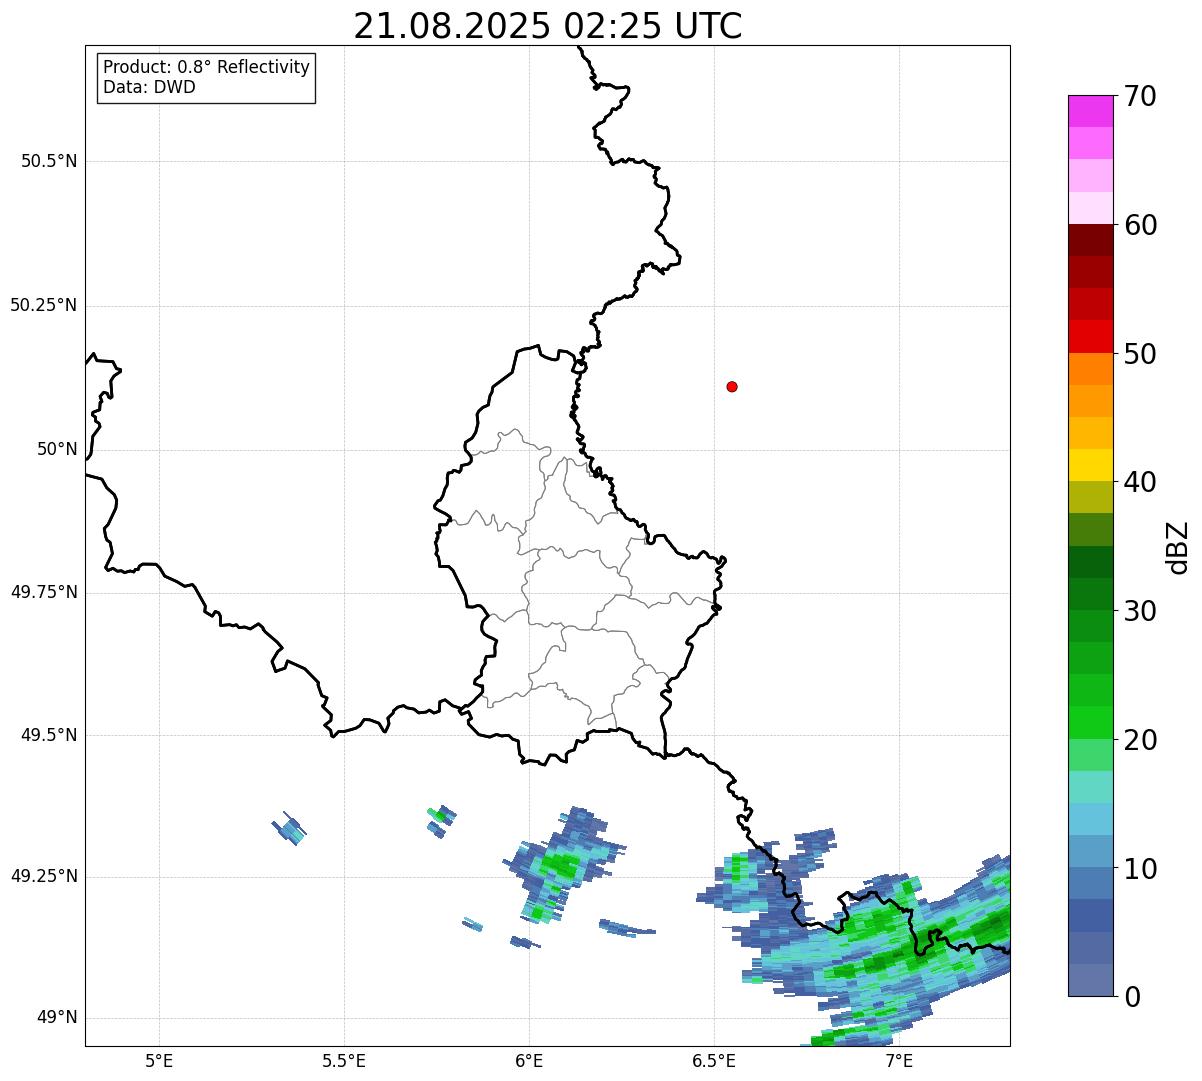Image resolution: width=1202 pixels, height=1081 pixels.
Task: Click the bright red colorbar segment below 50
Action: (1090, 337)
